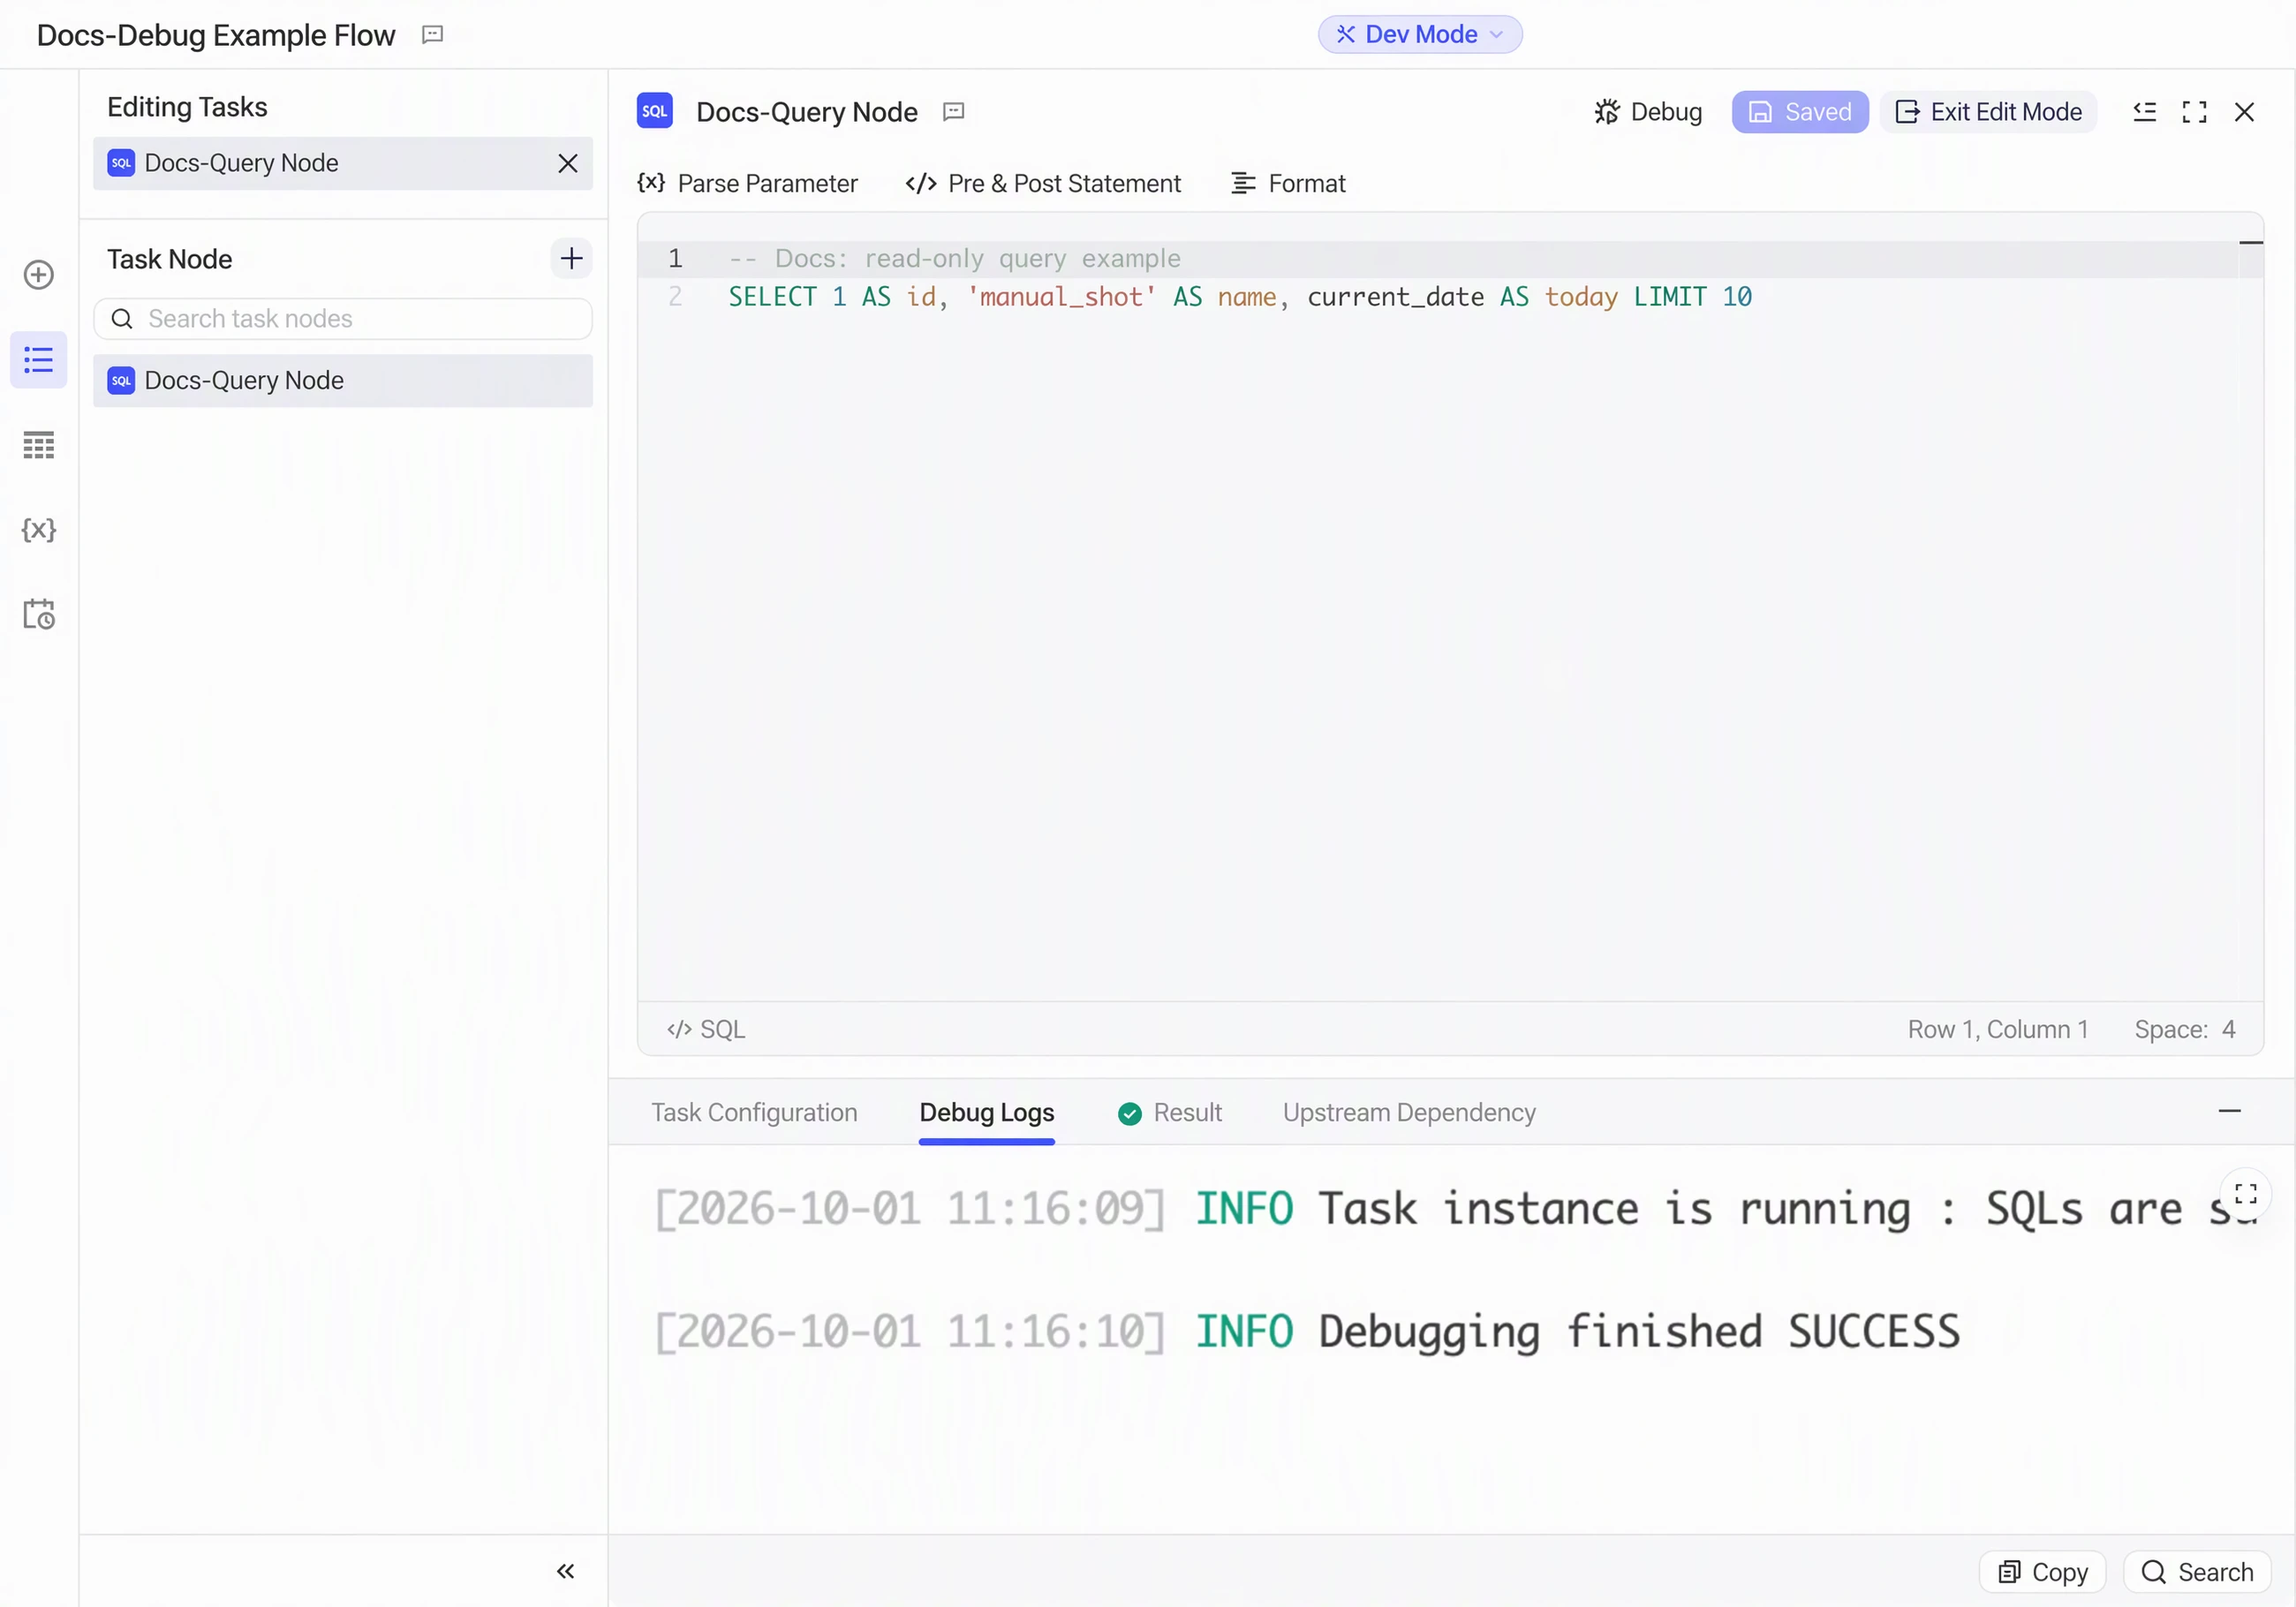The width and height of the screenshot is (2296, 1607).
Task: Expand the editor to fullscreen
Action: pyautogui.click(x=2194, y=112)
